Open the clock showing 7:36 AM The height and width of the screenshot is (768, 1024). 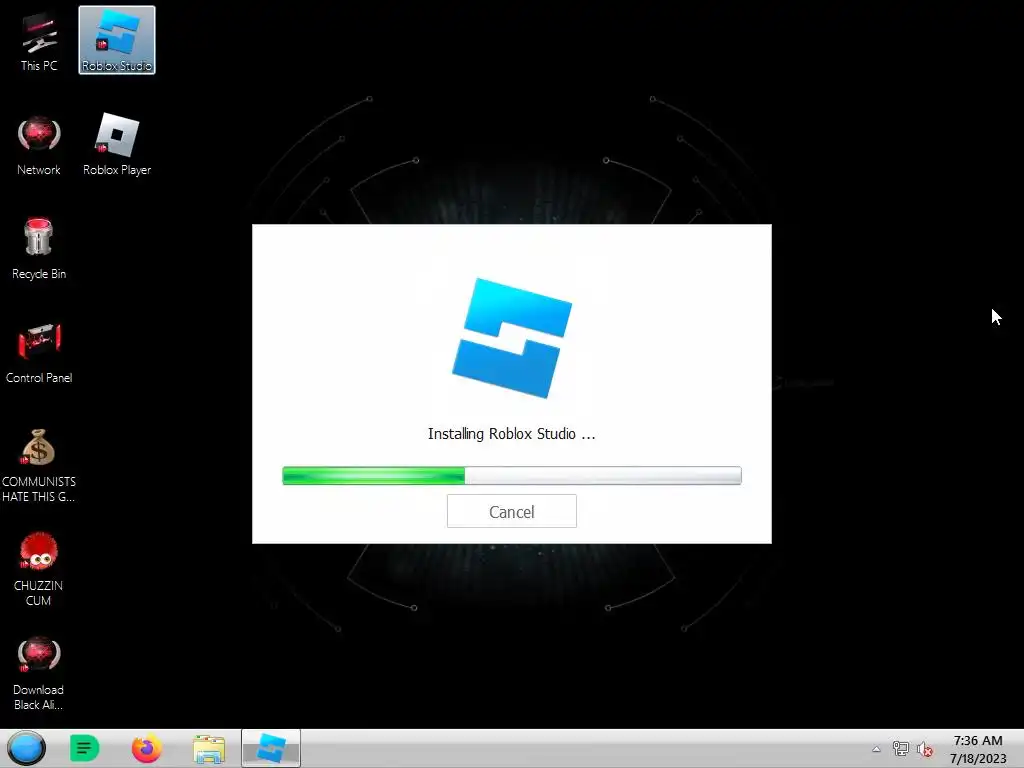[x=978, y=749]
